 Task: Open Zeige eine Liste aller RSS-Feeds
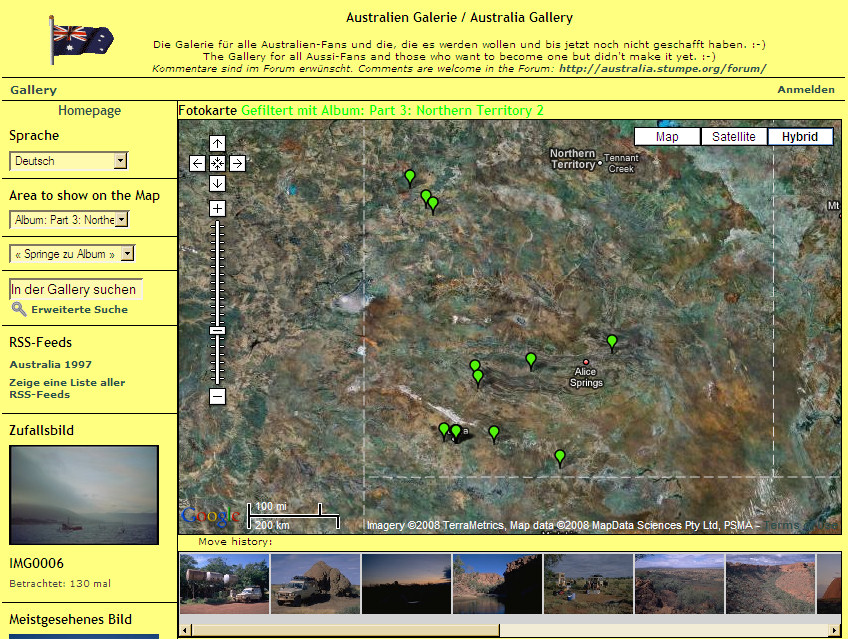click(x=67, y=388)
